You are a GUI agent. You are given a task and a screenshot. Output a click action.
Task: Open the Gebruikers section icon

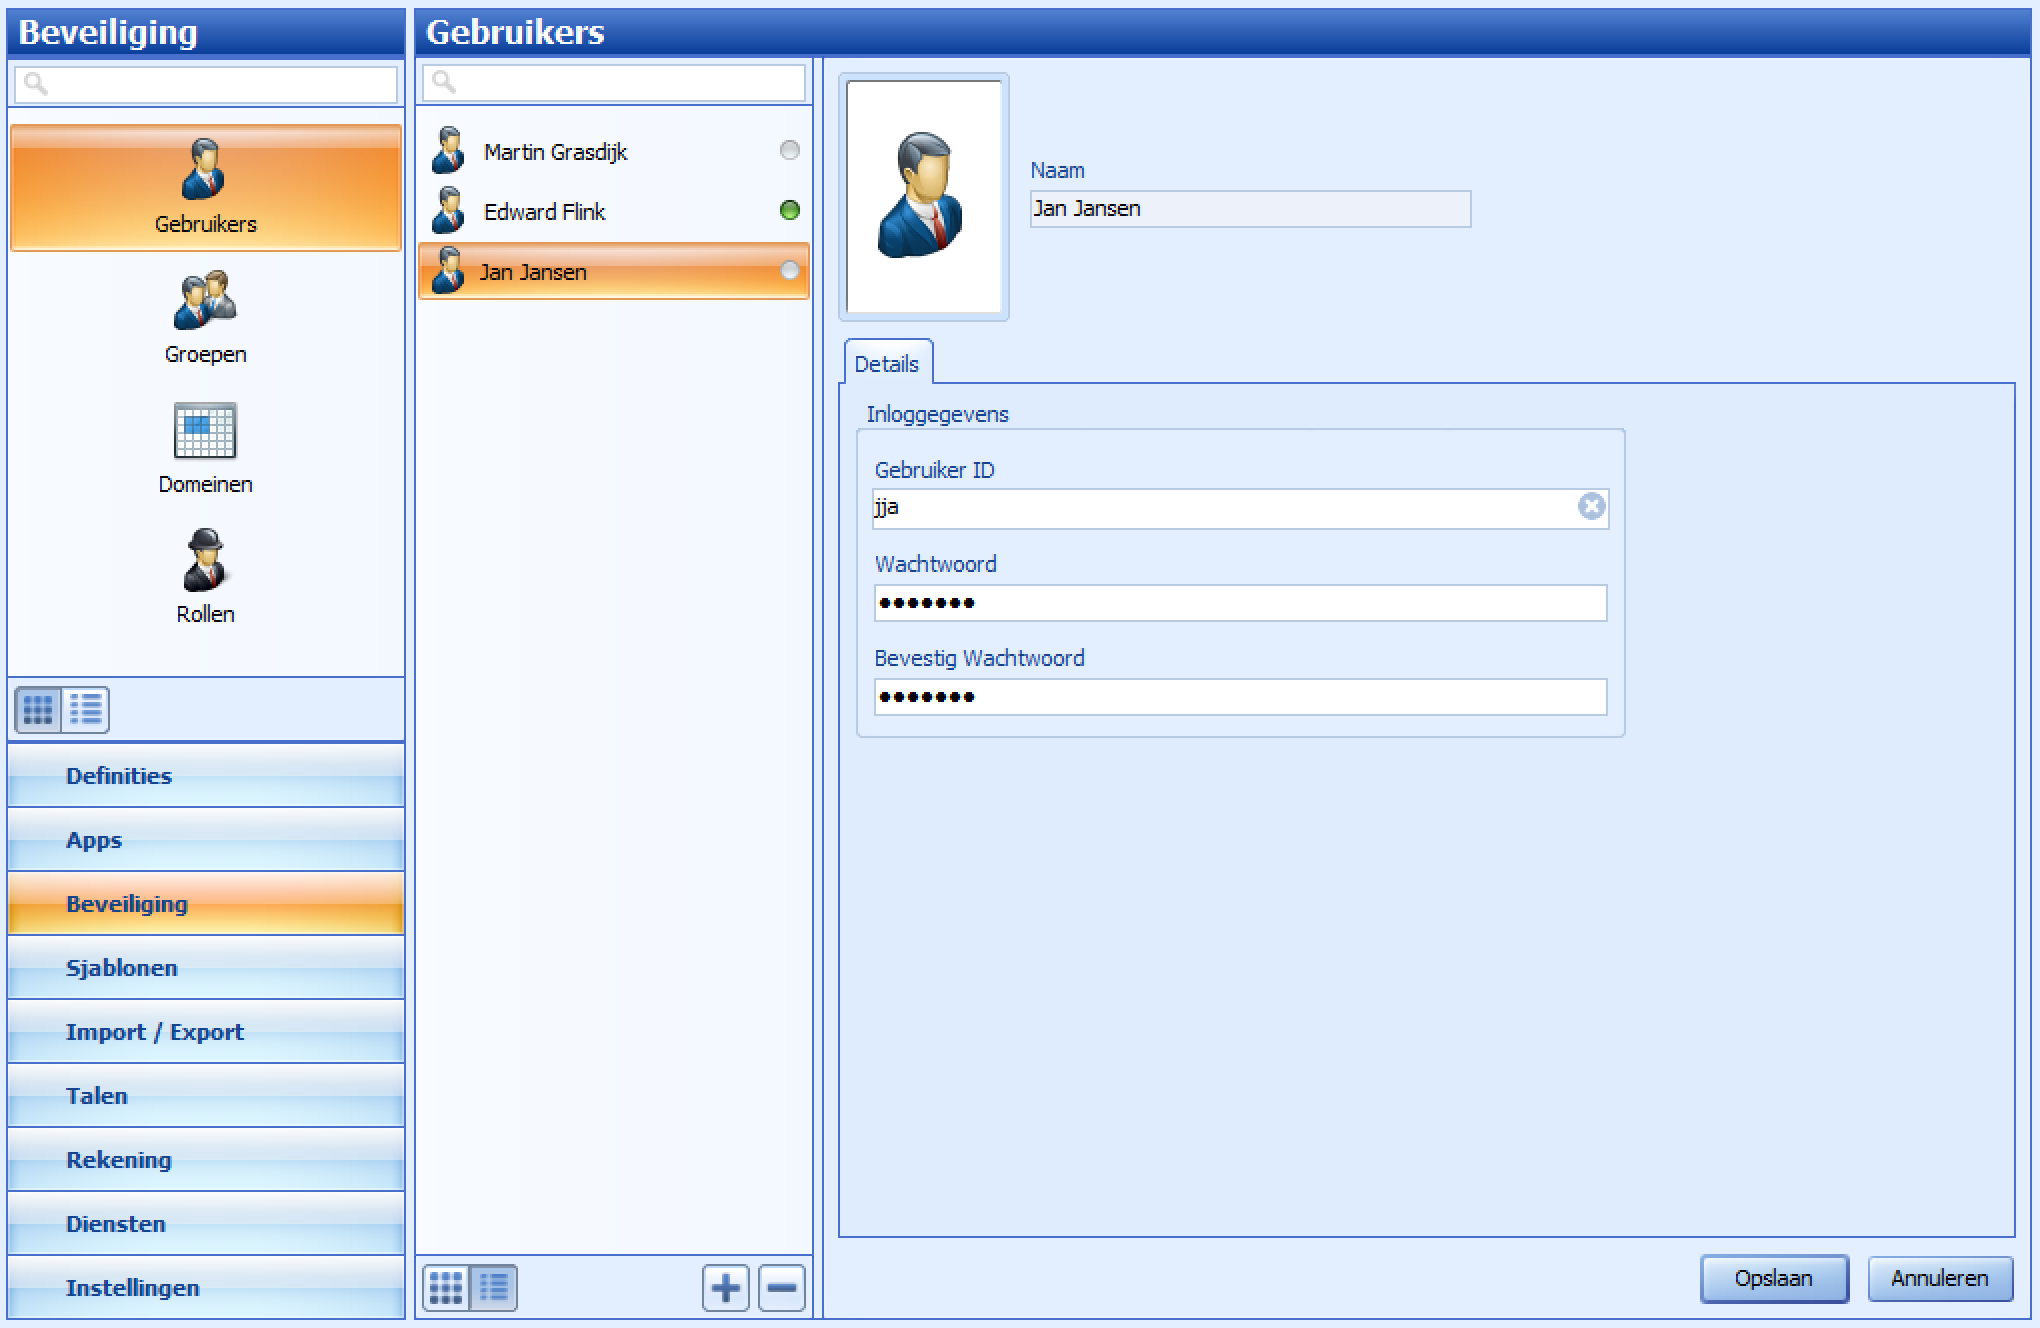click(x=205, y=188)
